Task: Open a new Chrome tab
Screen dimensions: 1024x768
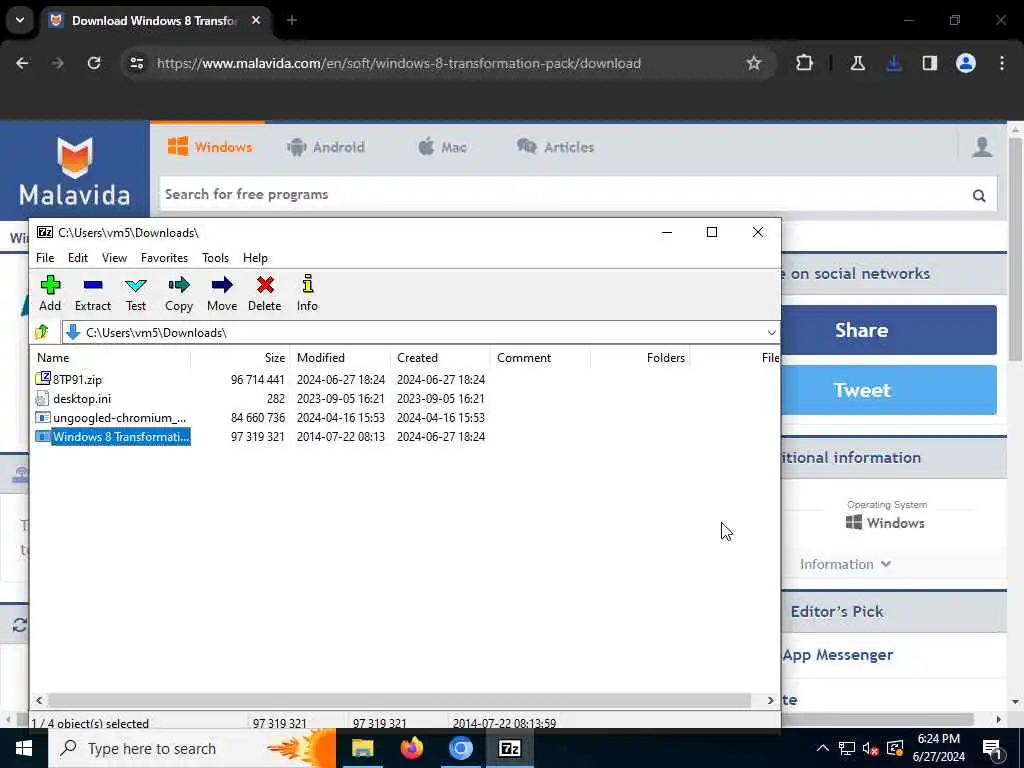Action: (292, 20)
